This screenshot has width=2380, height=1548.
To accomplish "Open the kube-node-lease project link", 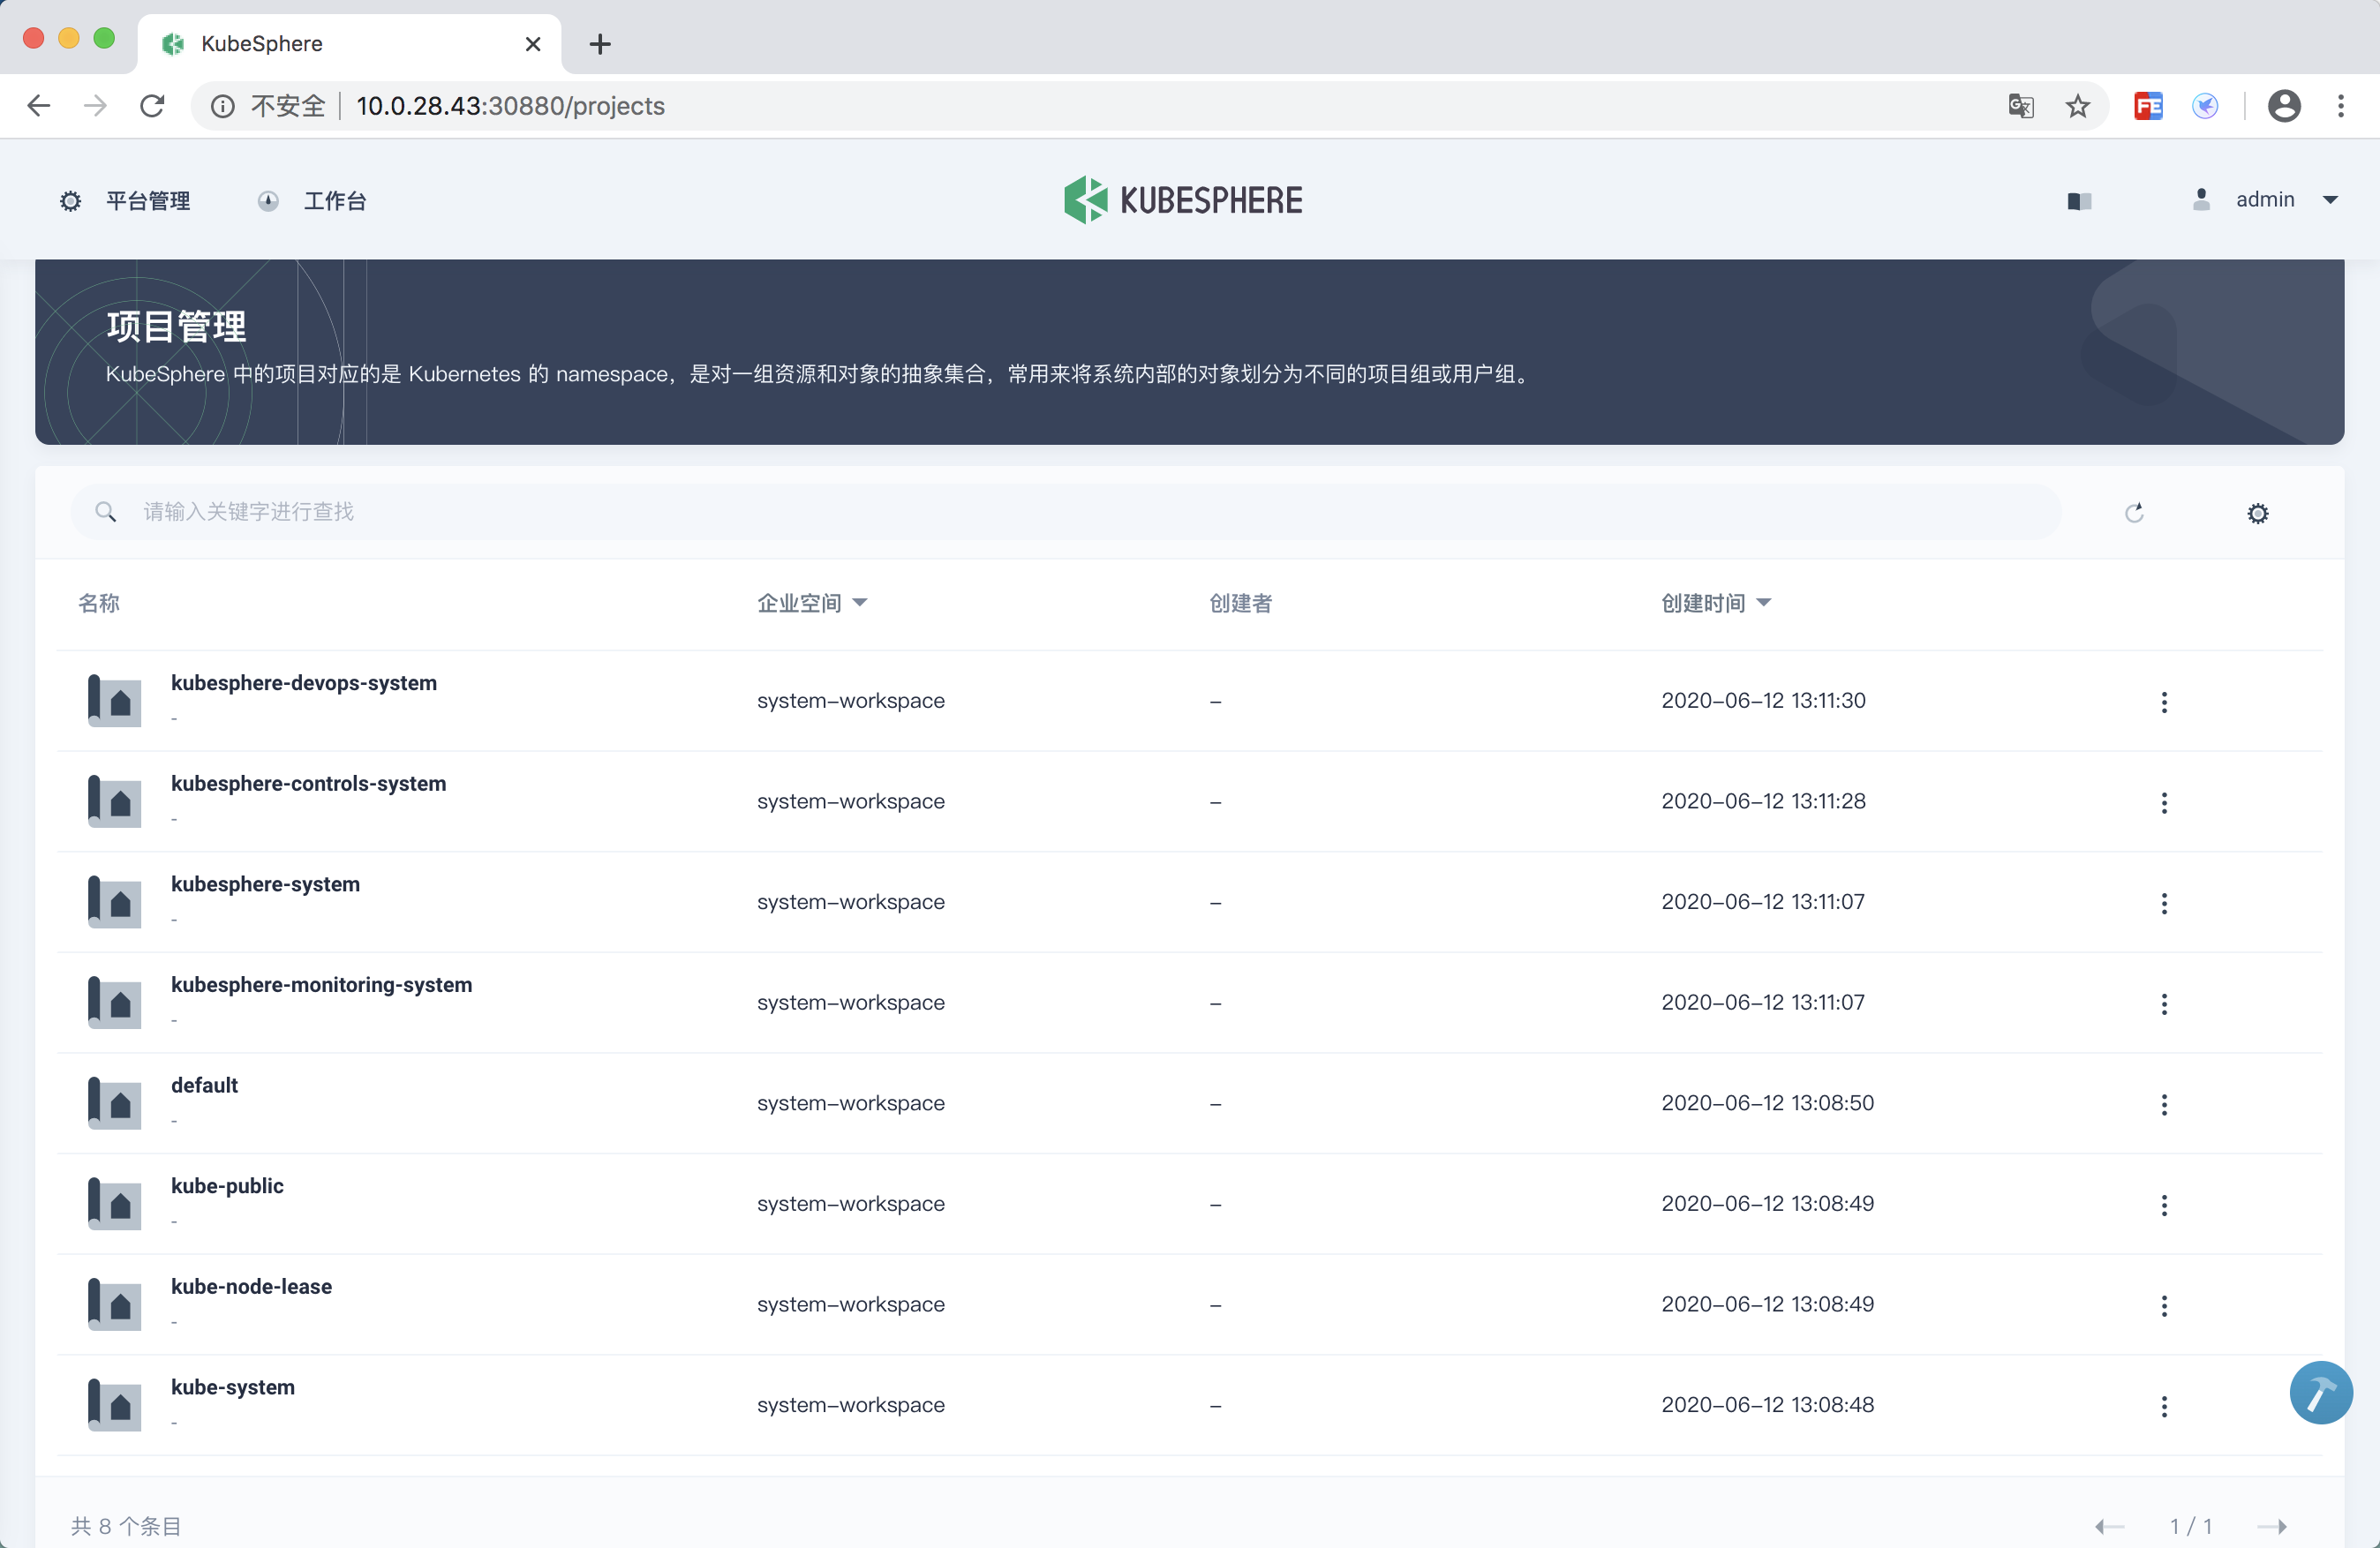I will (x=251, y=1286).
